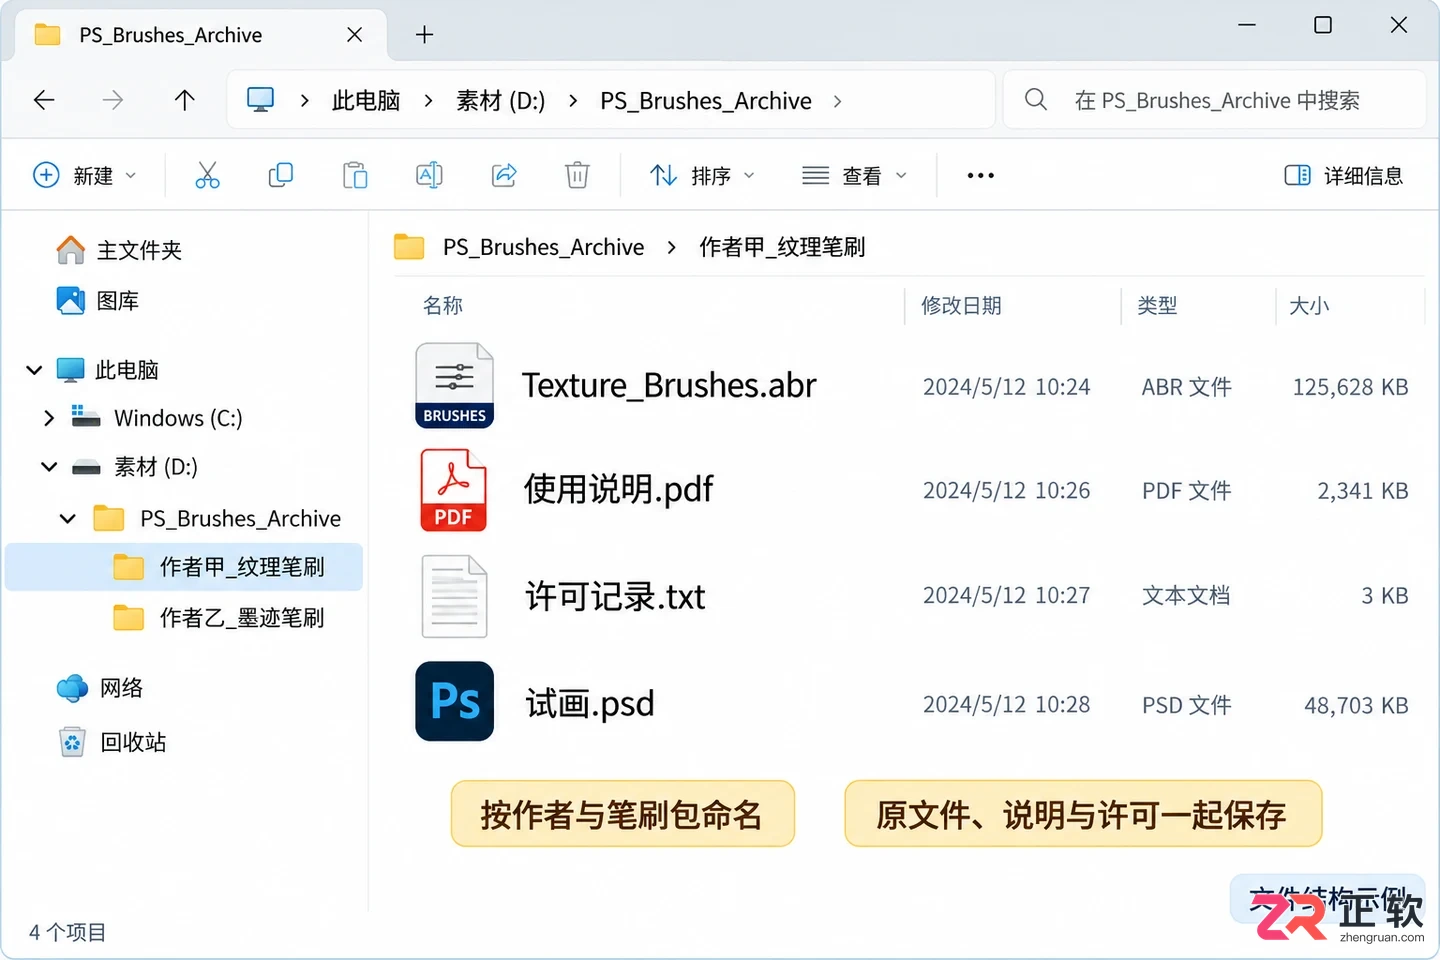This screenshot has width=1440, height=960.
Task: Click the 2,341 KB size cell
Action: click(x=1362, y=491)
